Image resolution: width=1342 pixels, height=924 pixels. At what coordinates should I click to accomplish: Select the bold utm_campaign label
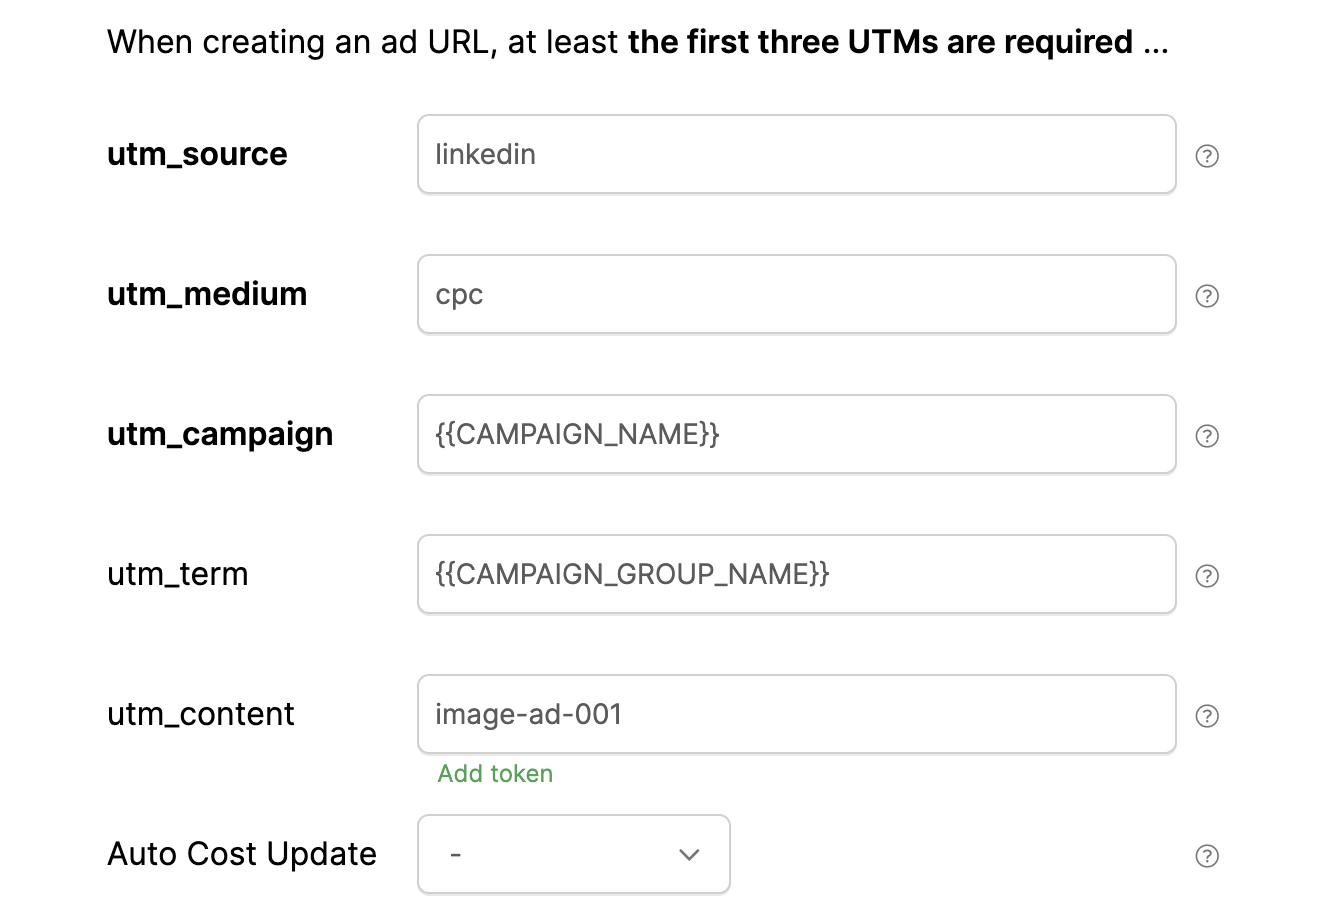click(220, 434)
